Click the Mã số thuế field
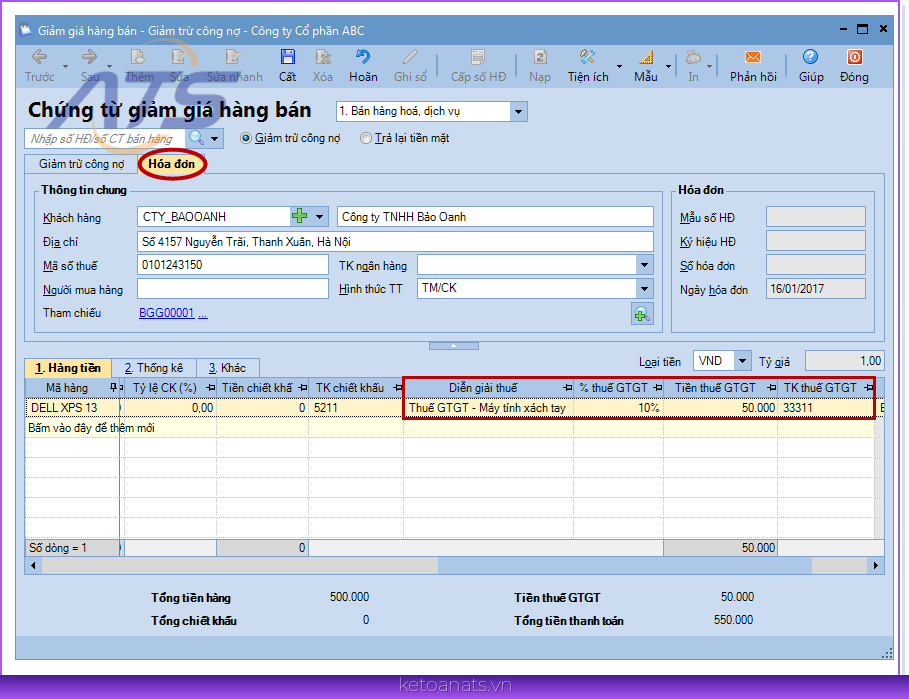 coord(232,265)
